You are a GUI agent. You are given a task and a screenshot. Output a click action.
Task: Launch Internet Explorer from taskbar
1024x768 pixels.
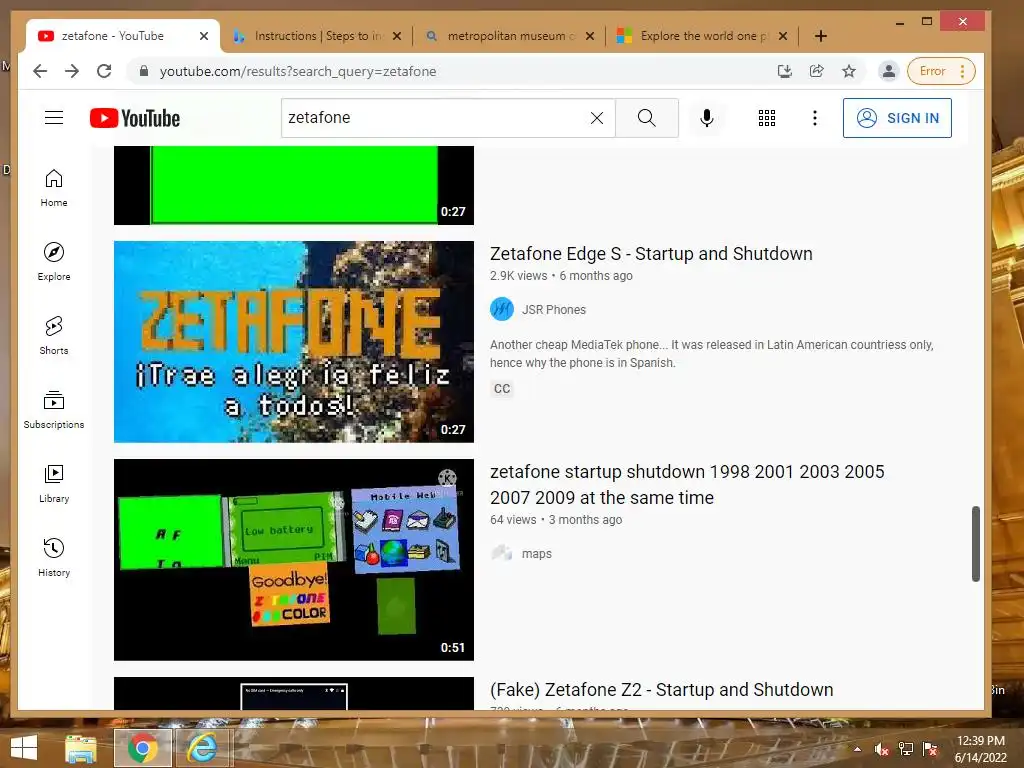(x=202, y=748)
